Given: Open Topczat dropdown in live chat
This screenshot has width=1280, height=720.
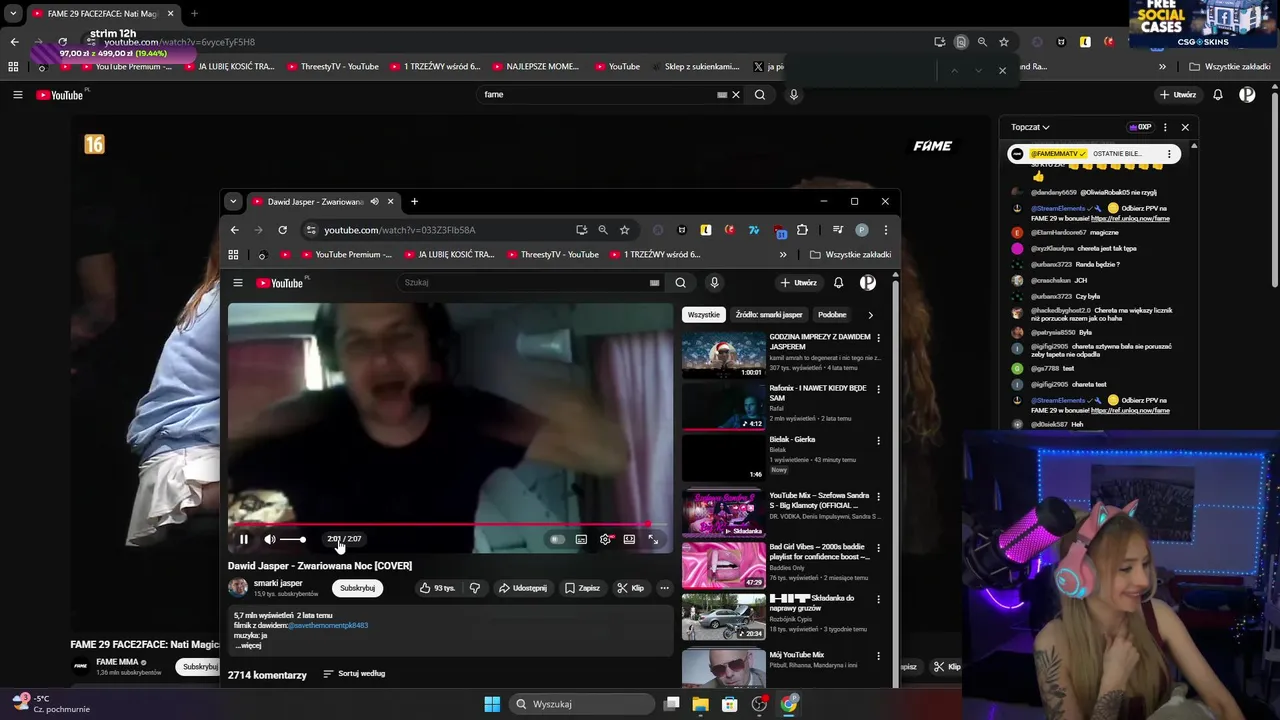Looking at the screenshot, I should pos(1030,127).
